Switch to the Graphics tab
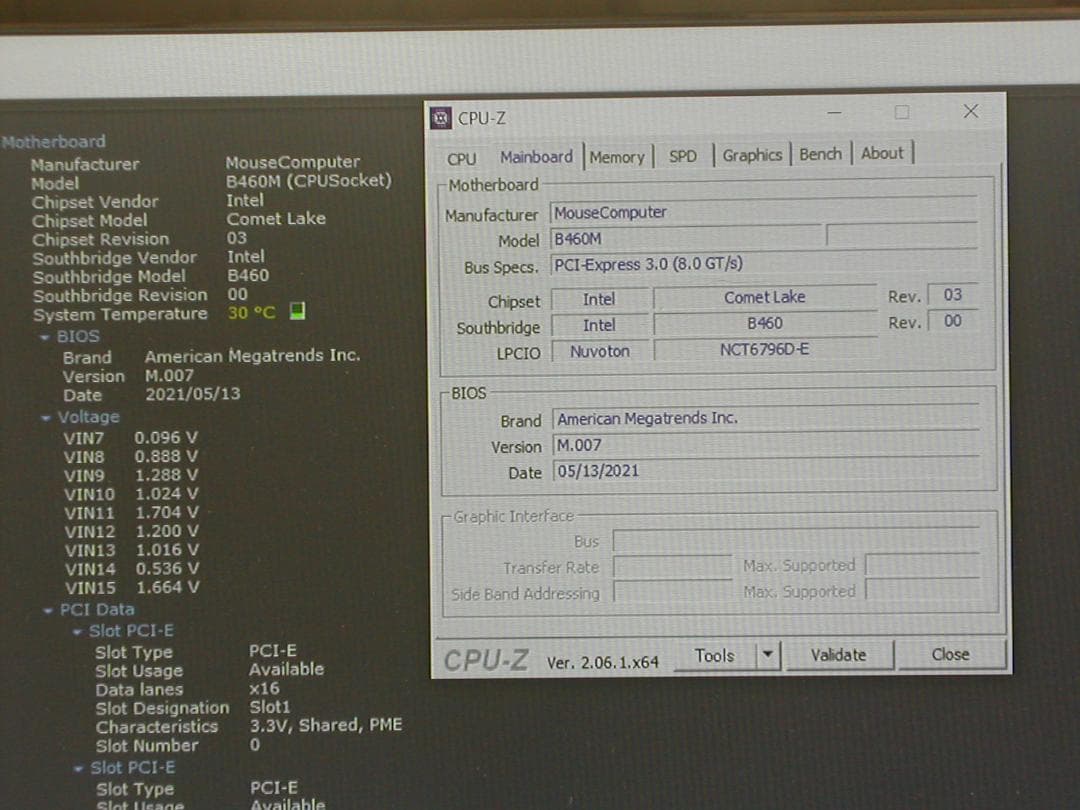1080x810 pixels. click(x=752, y=154)
